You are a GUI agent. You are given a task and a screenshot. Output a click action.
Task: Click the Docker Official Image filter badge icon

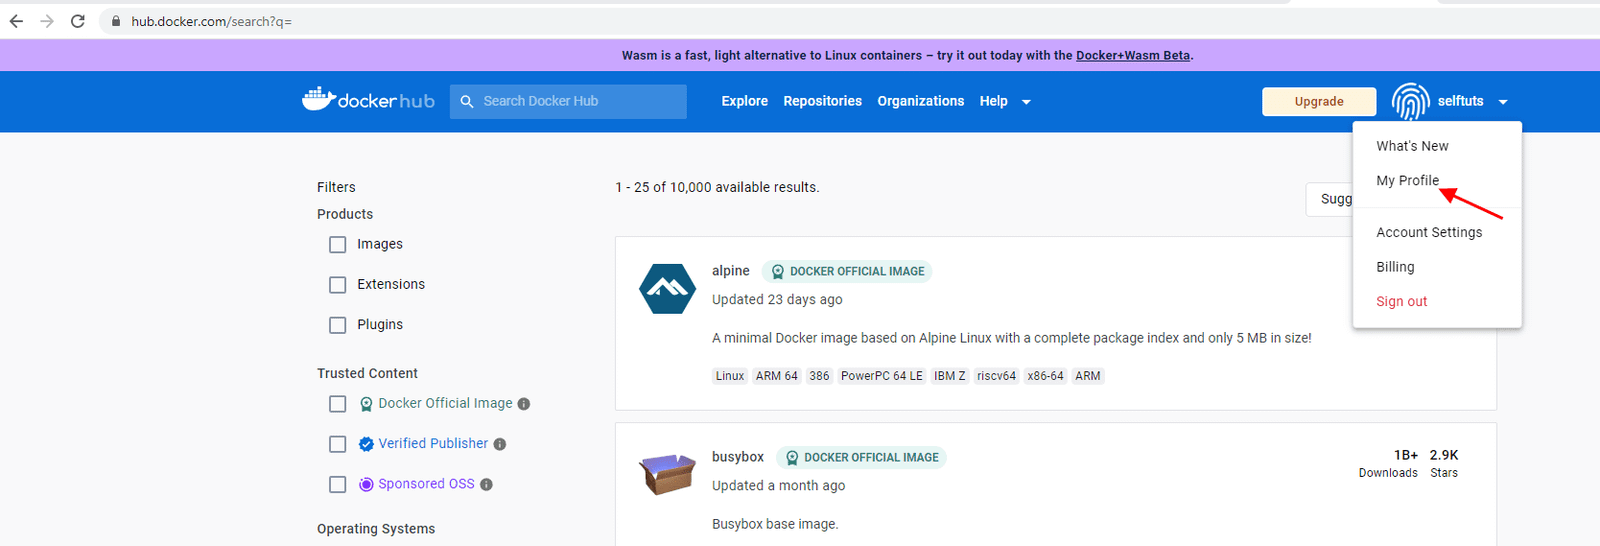pyautogui.click(x=366, y=404)
